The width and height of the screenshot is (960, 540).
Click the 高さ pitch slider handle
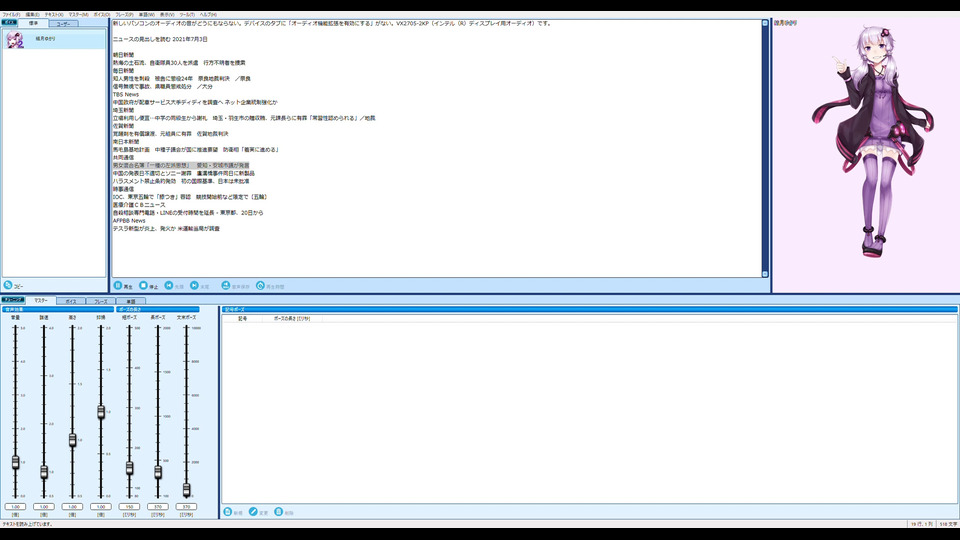pyautogui.click(x=72, y=440)
